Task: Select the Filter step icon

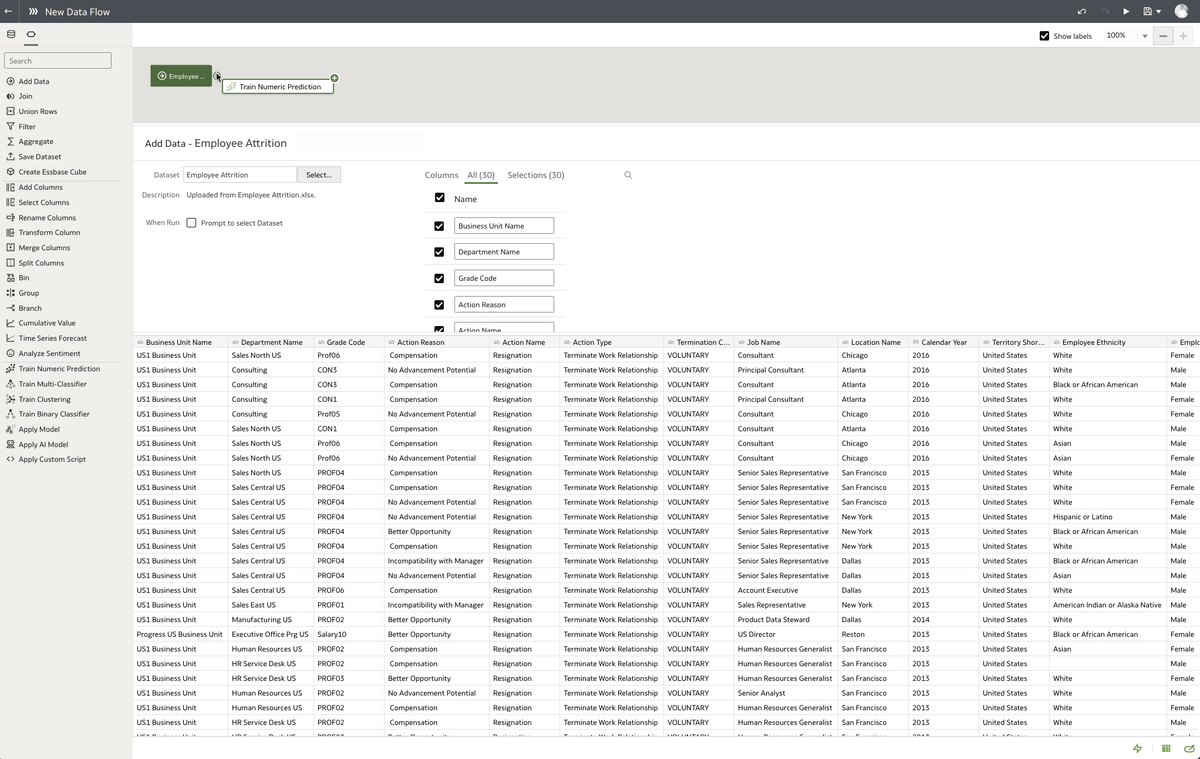Action: [11, 126]
